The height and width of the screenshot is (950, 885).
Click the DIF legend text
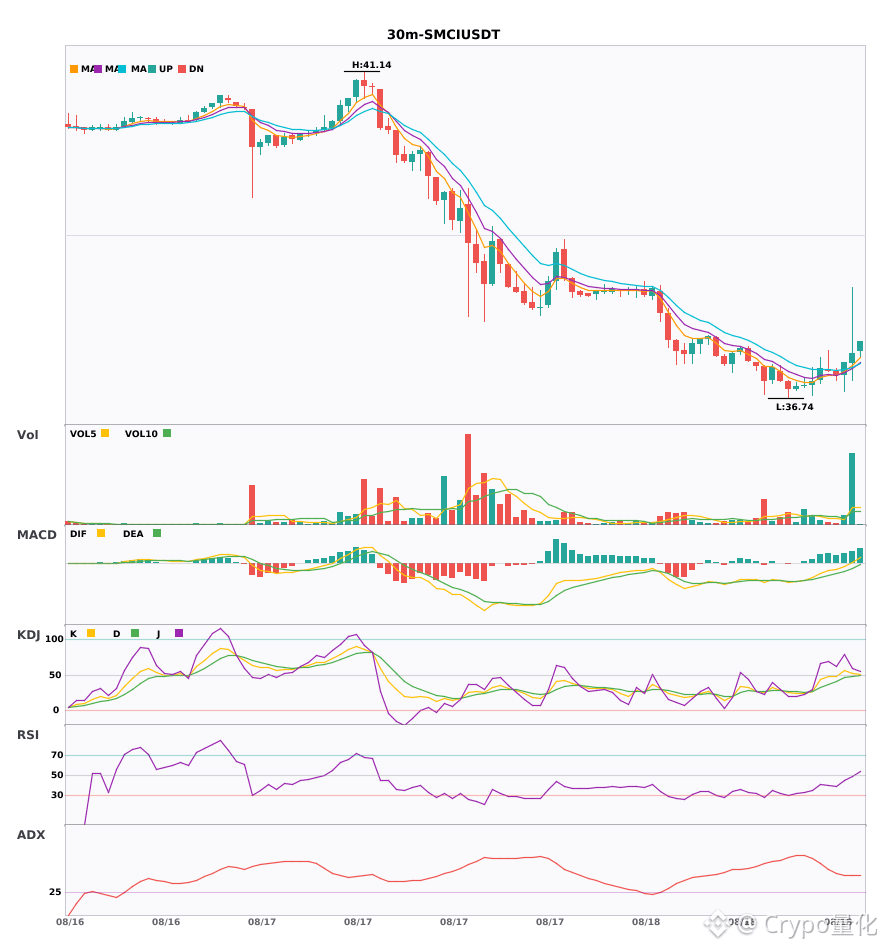(x=78, y=534)
